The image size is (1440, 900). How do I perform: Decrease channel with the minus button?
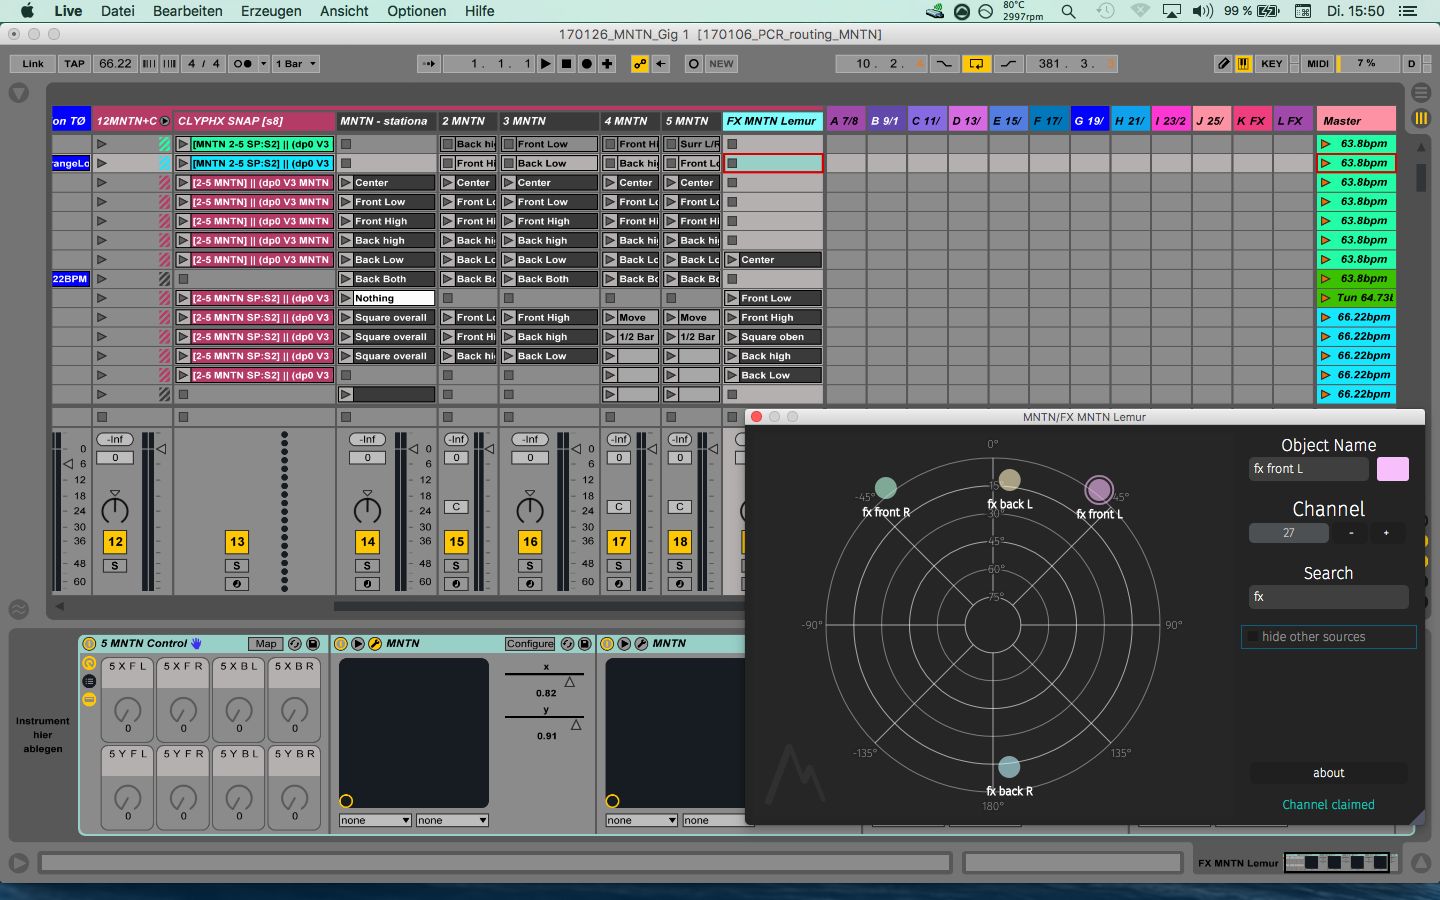[1351, 533]
